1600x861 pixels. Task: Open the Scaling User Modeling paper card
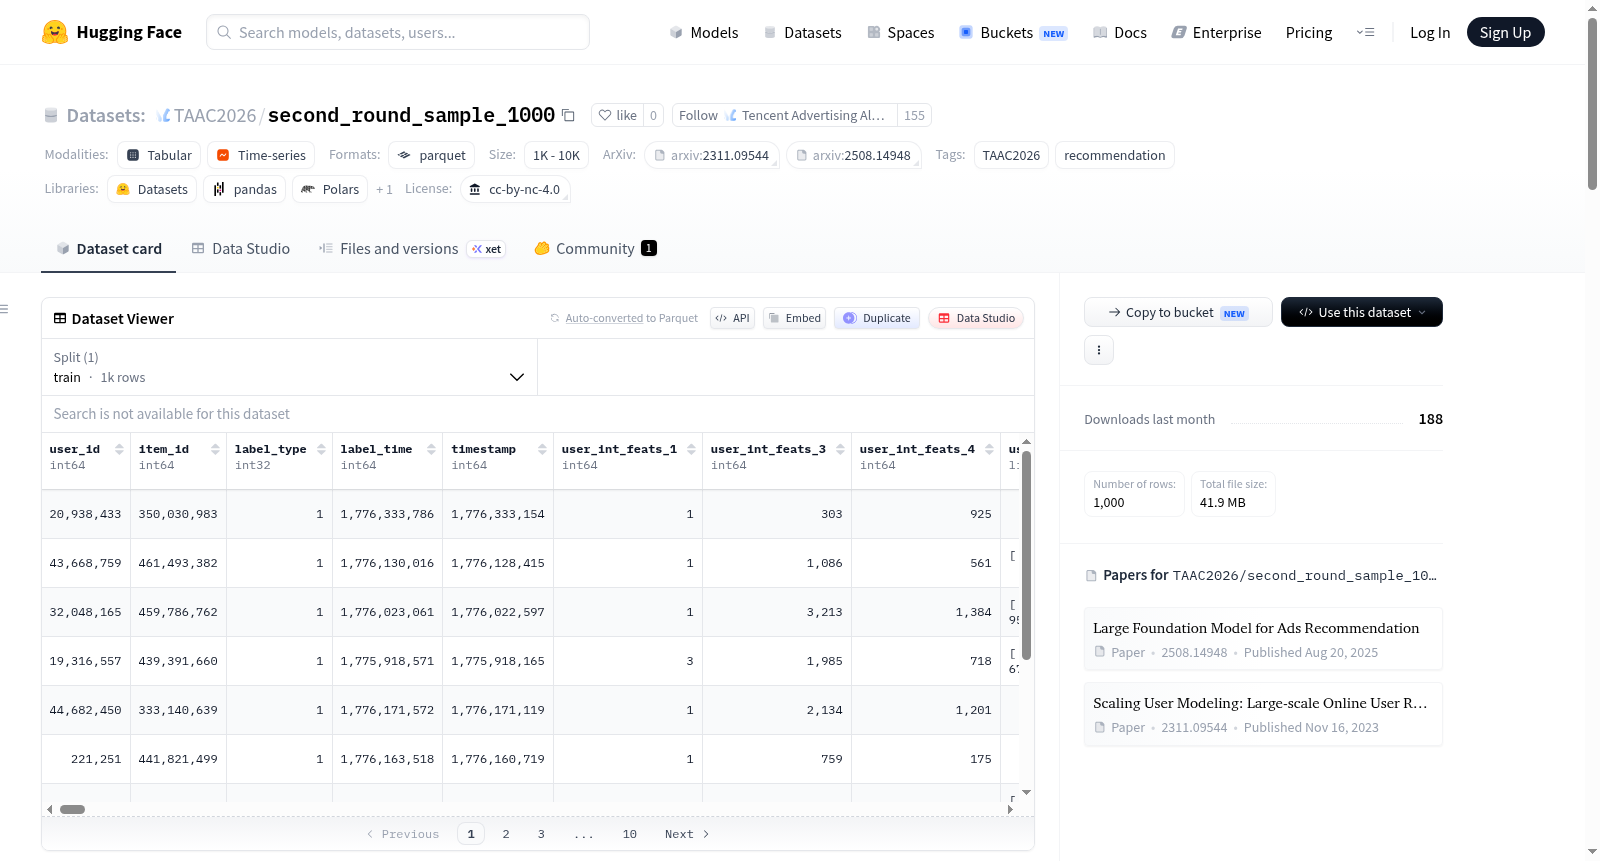(x=1263, y=714)
